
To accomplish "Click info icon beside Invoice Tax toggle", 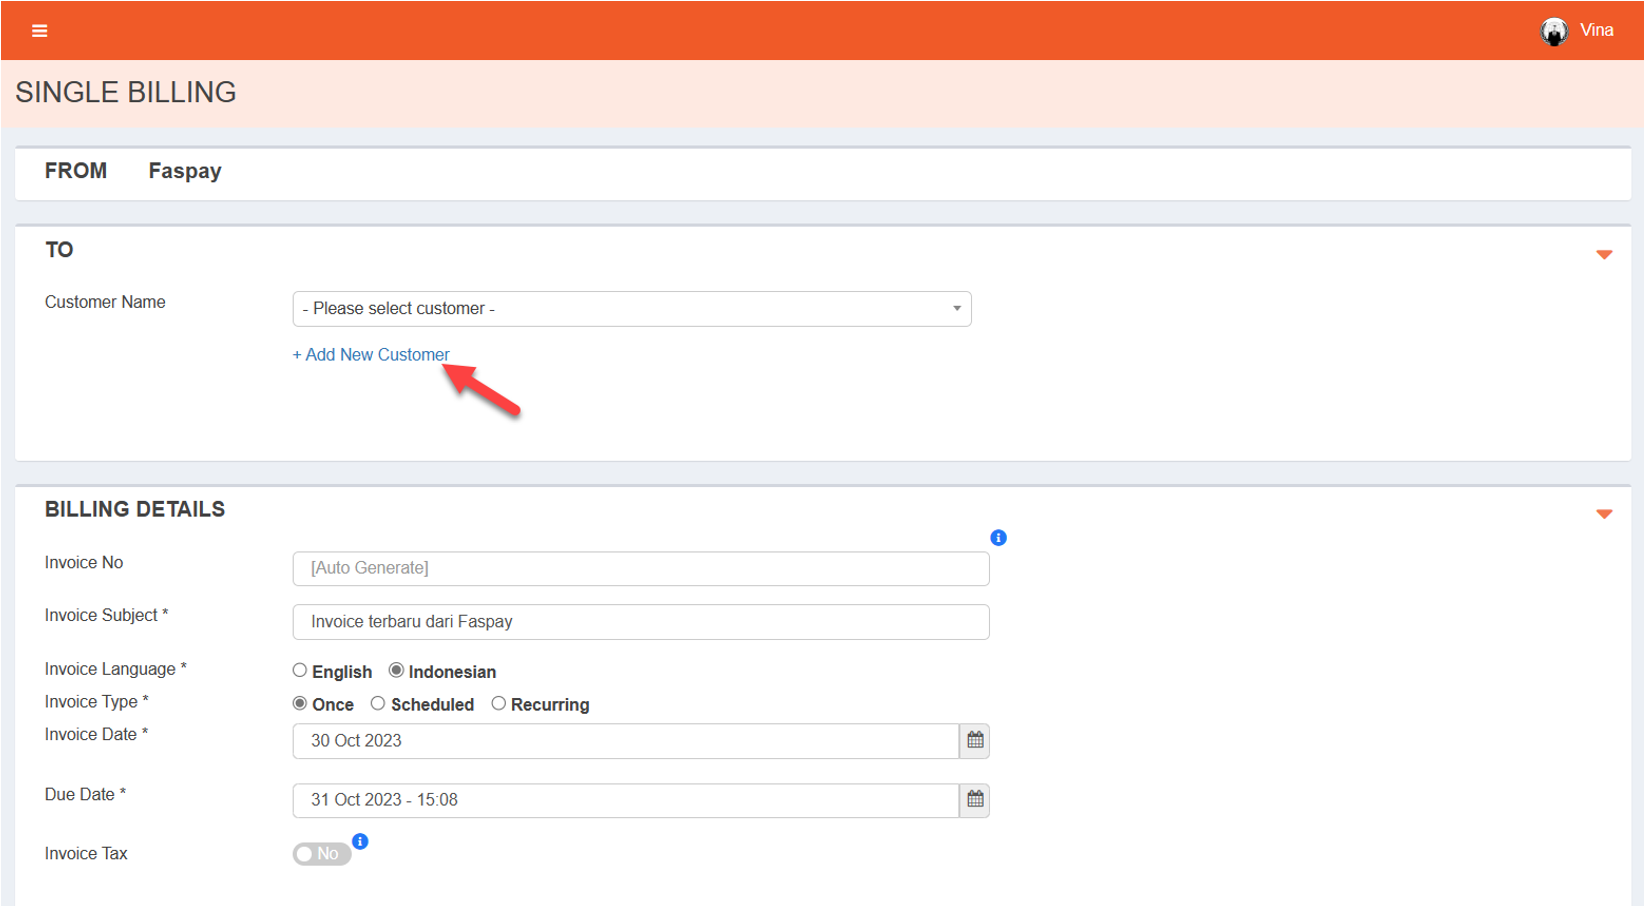I will pos(360,841).
